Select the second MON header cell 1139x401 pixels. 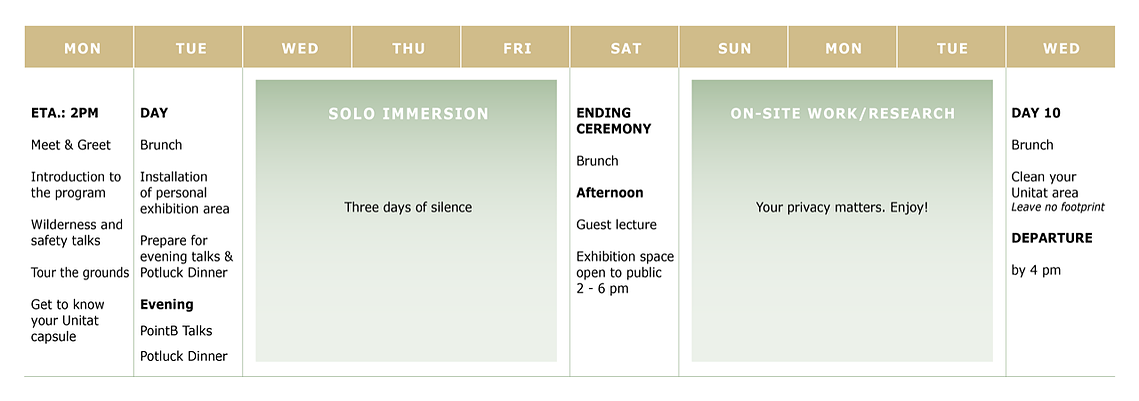pos(843,47)
